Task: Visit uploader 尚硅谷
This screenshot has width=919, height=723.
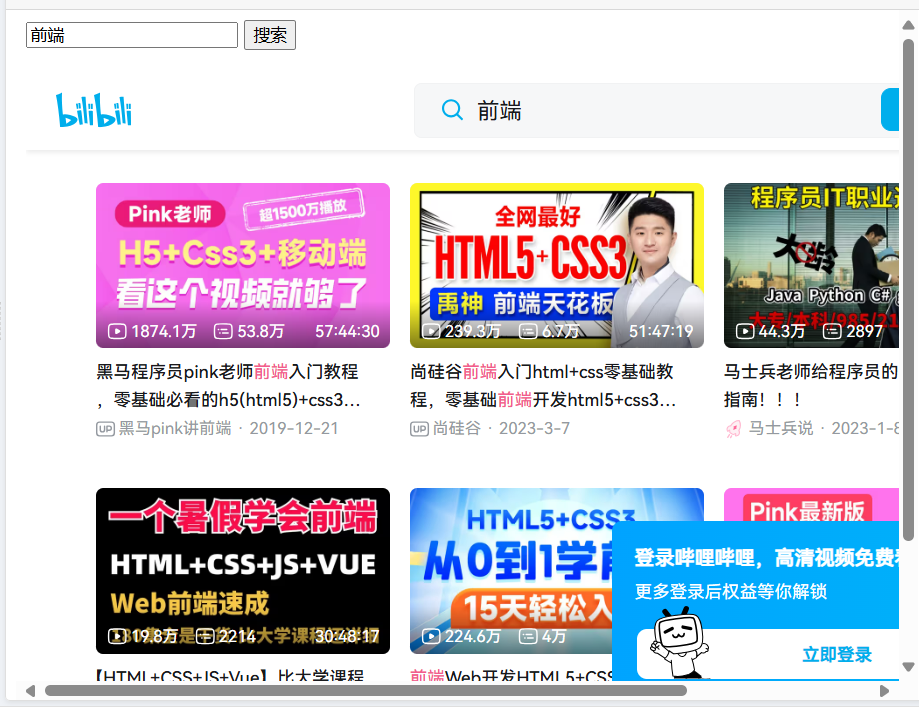Action: (x=457, y=428)
